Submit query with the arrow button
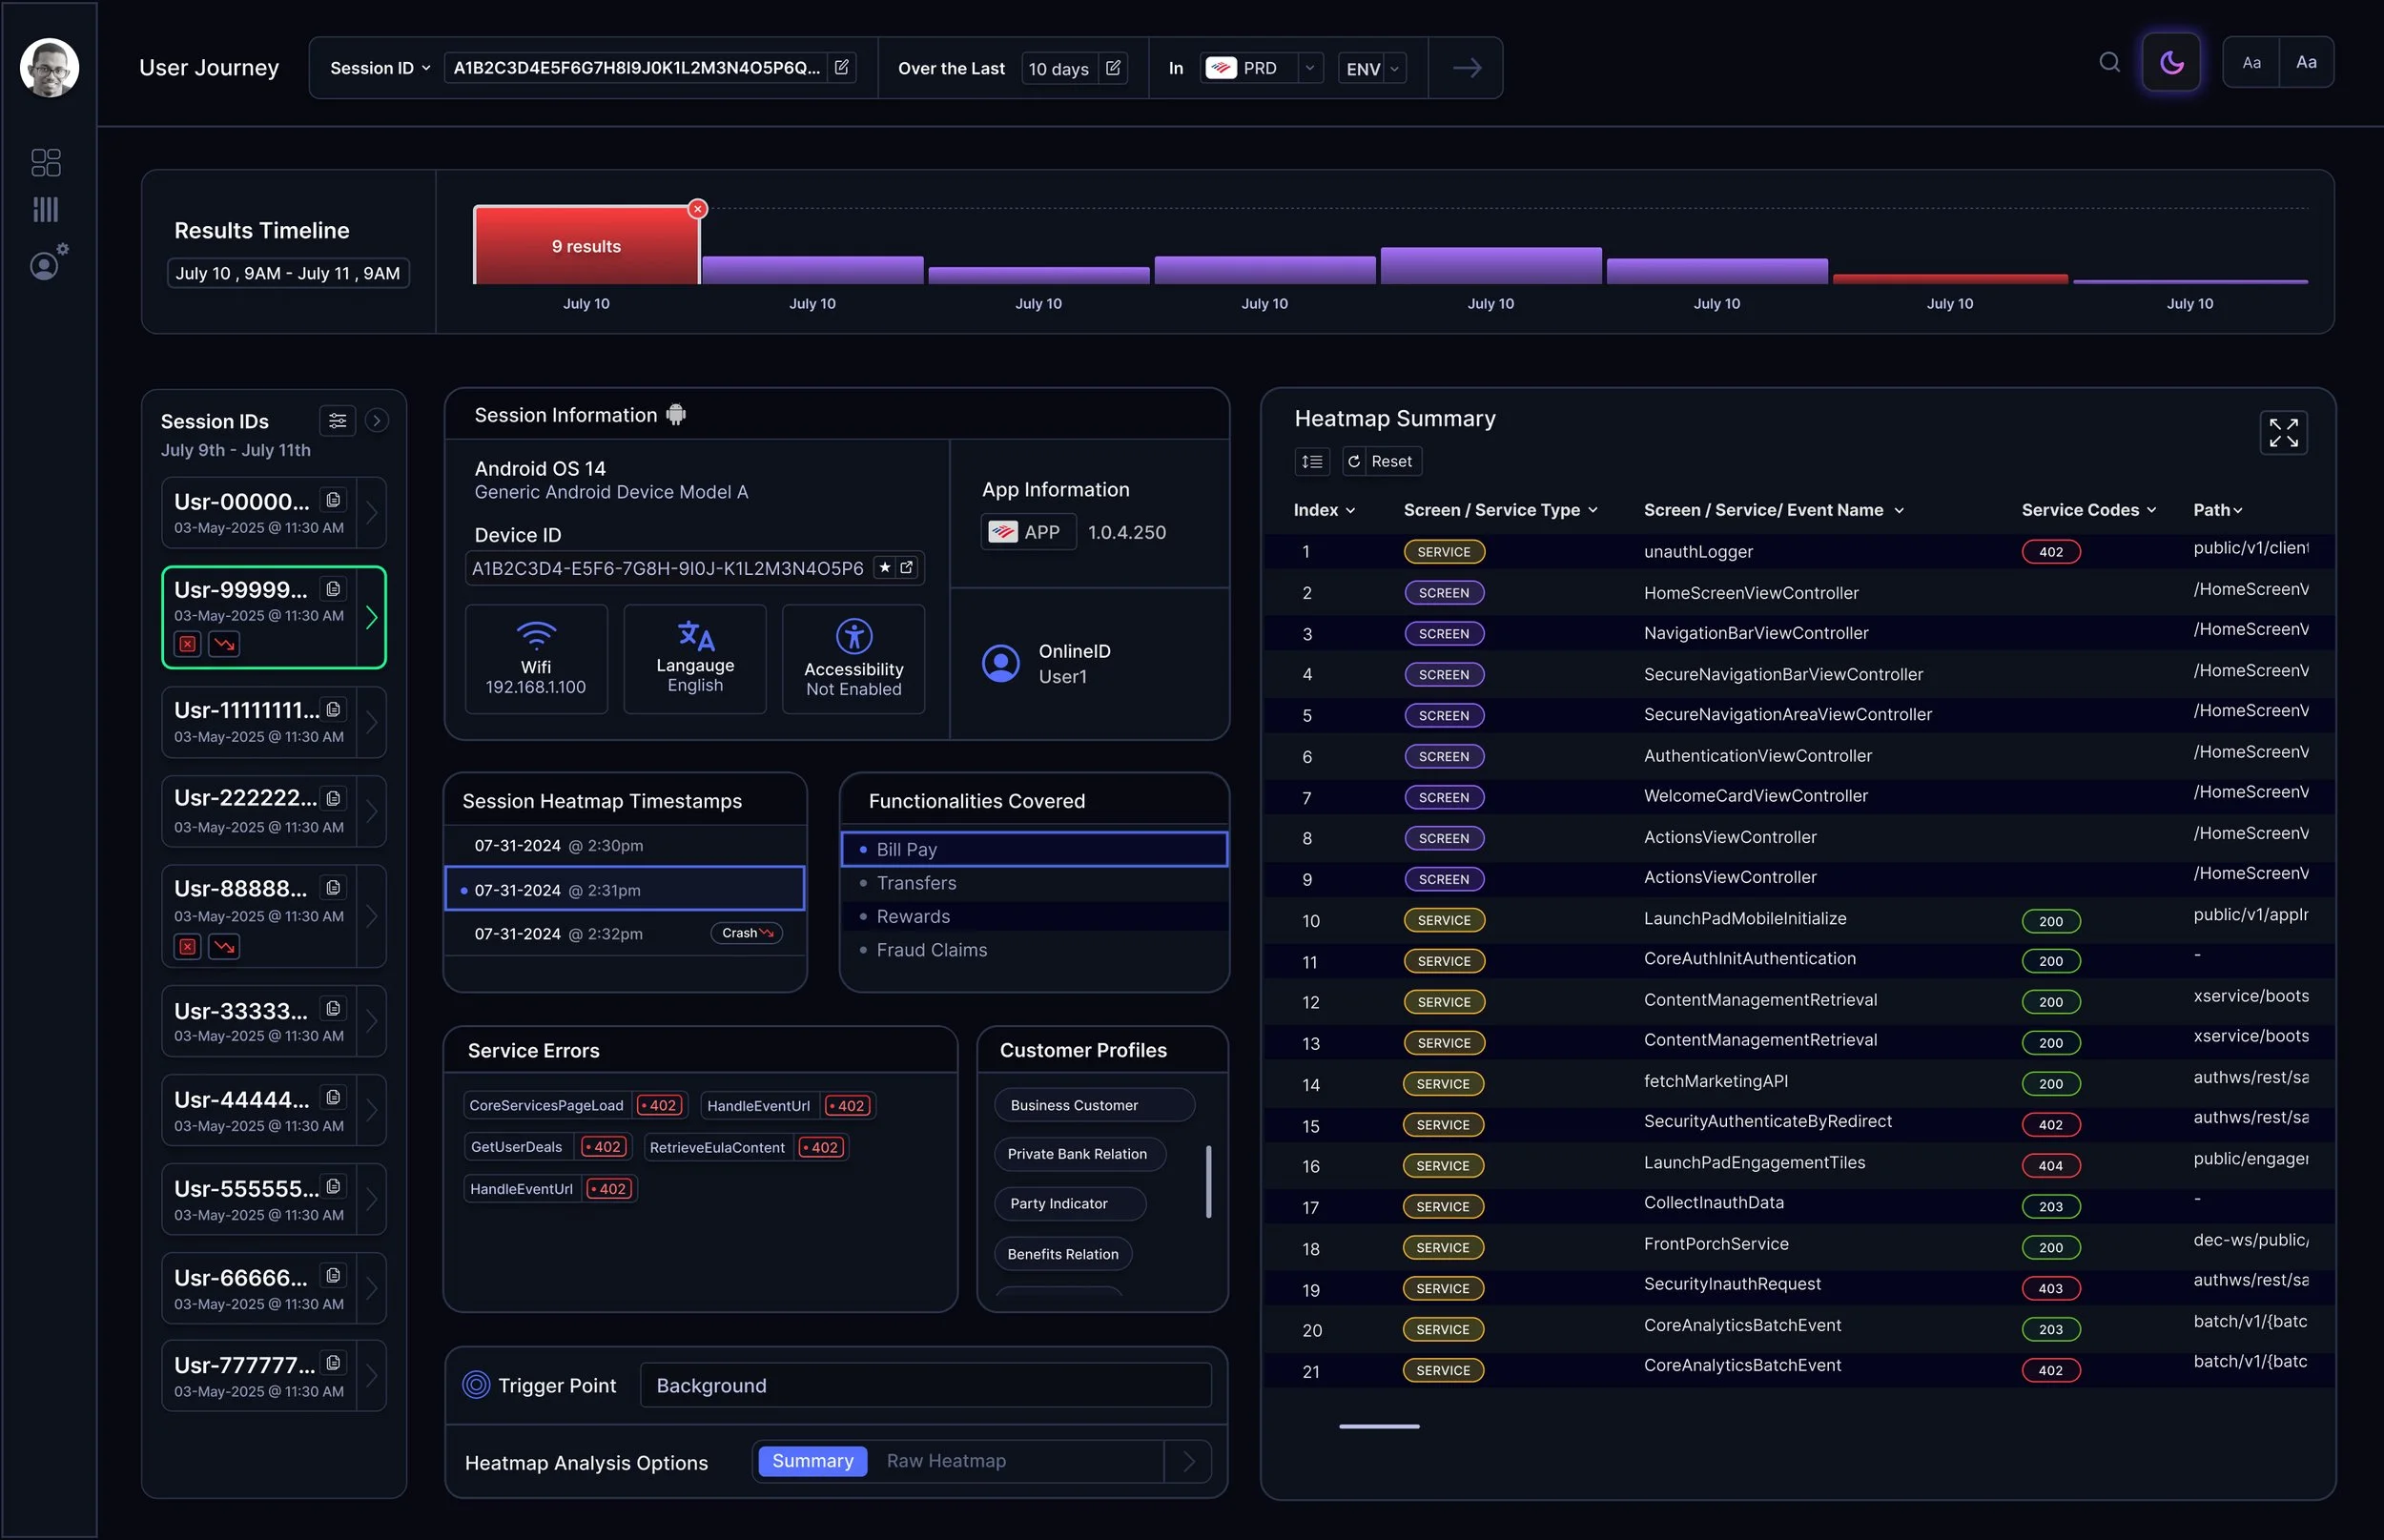 tap(1466, 68)
